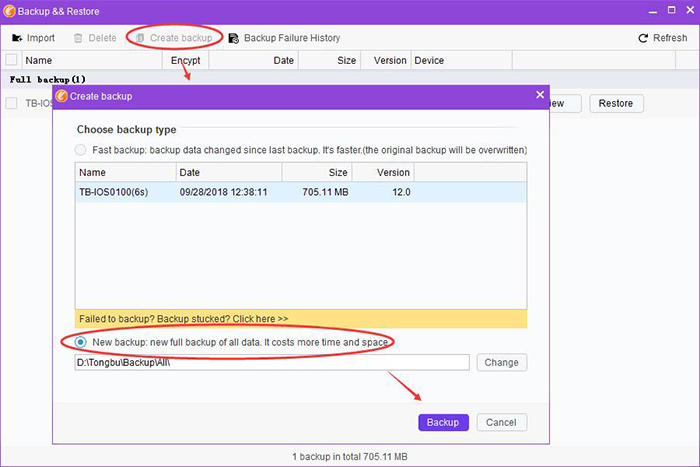Click Change to pick backup folder
Image resolution: width=700 pixels, height=467 pixels.
501,363
